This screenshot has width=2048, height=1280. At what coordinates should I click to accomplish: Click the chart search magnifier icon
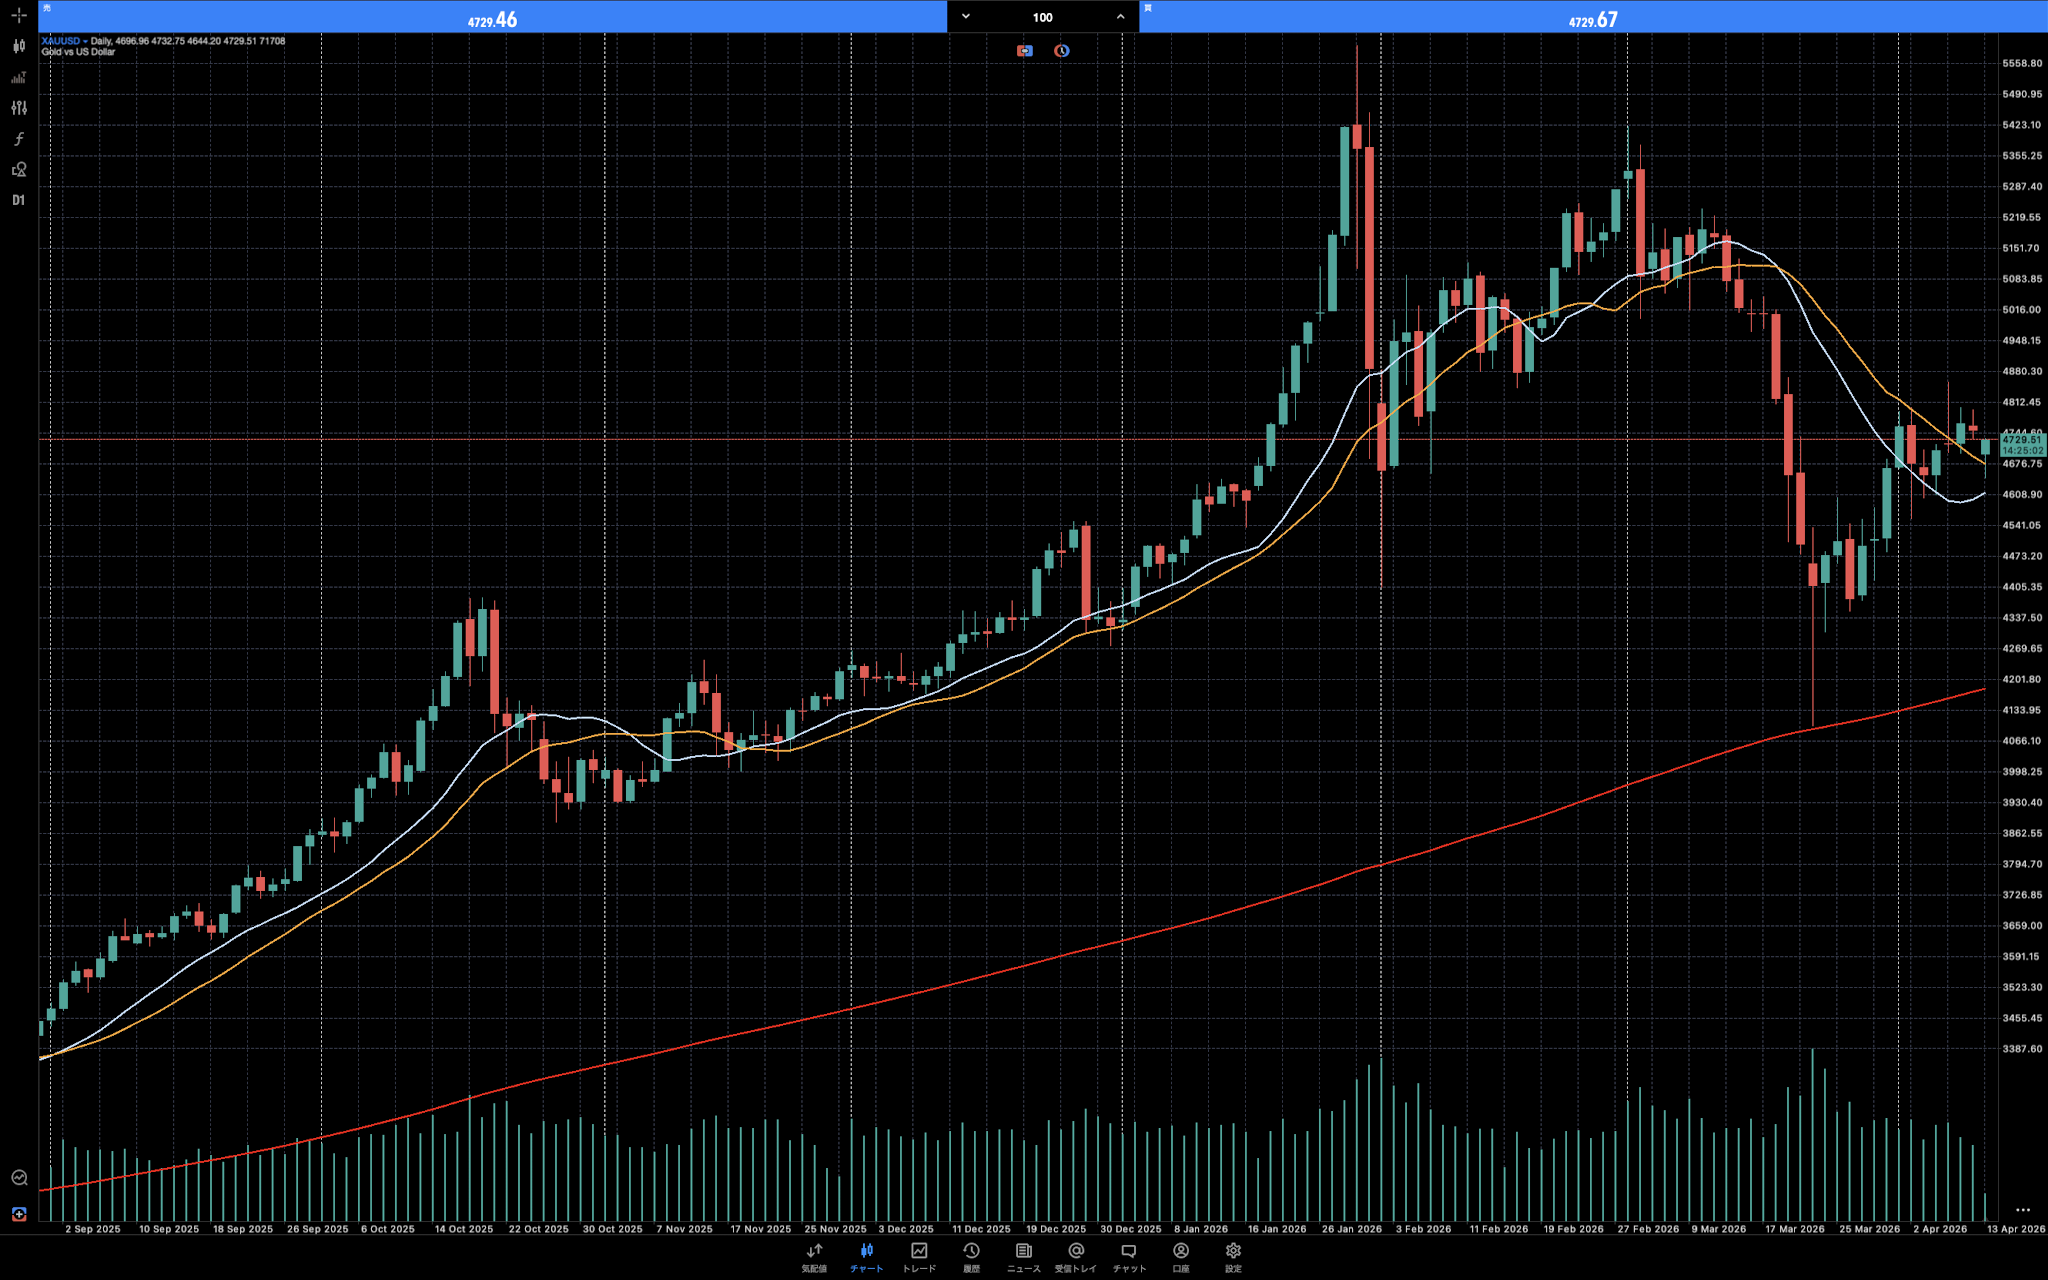pyautogui.click(x=18, y=1177)
